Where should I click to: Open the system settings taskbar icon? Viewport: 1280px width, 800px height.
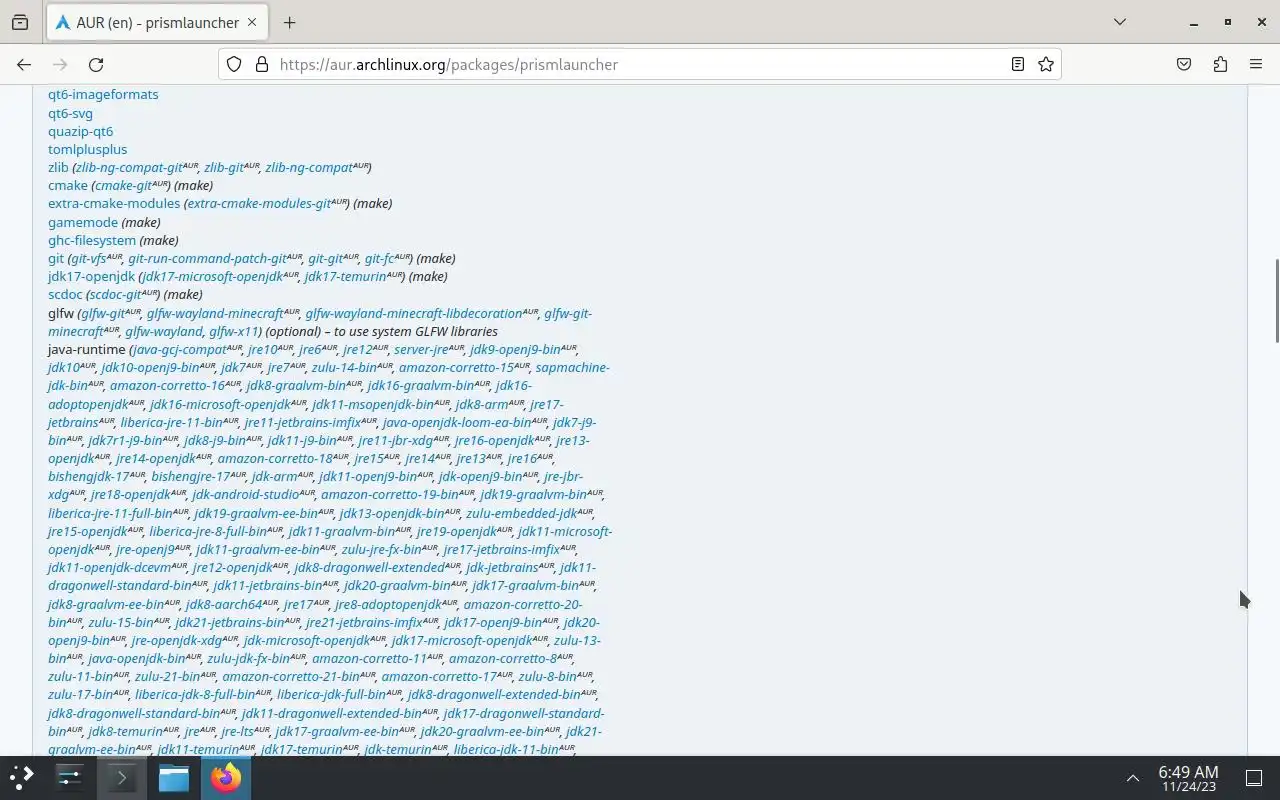tap(69, 777)
